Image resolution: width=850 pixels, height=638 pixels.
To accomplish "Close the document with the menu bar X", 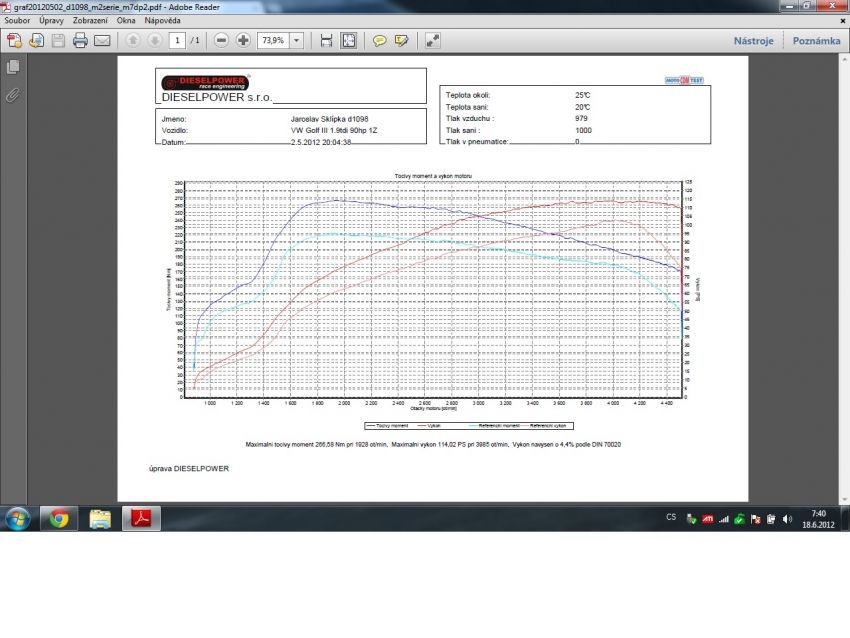I will [x=843, y=21].
